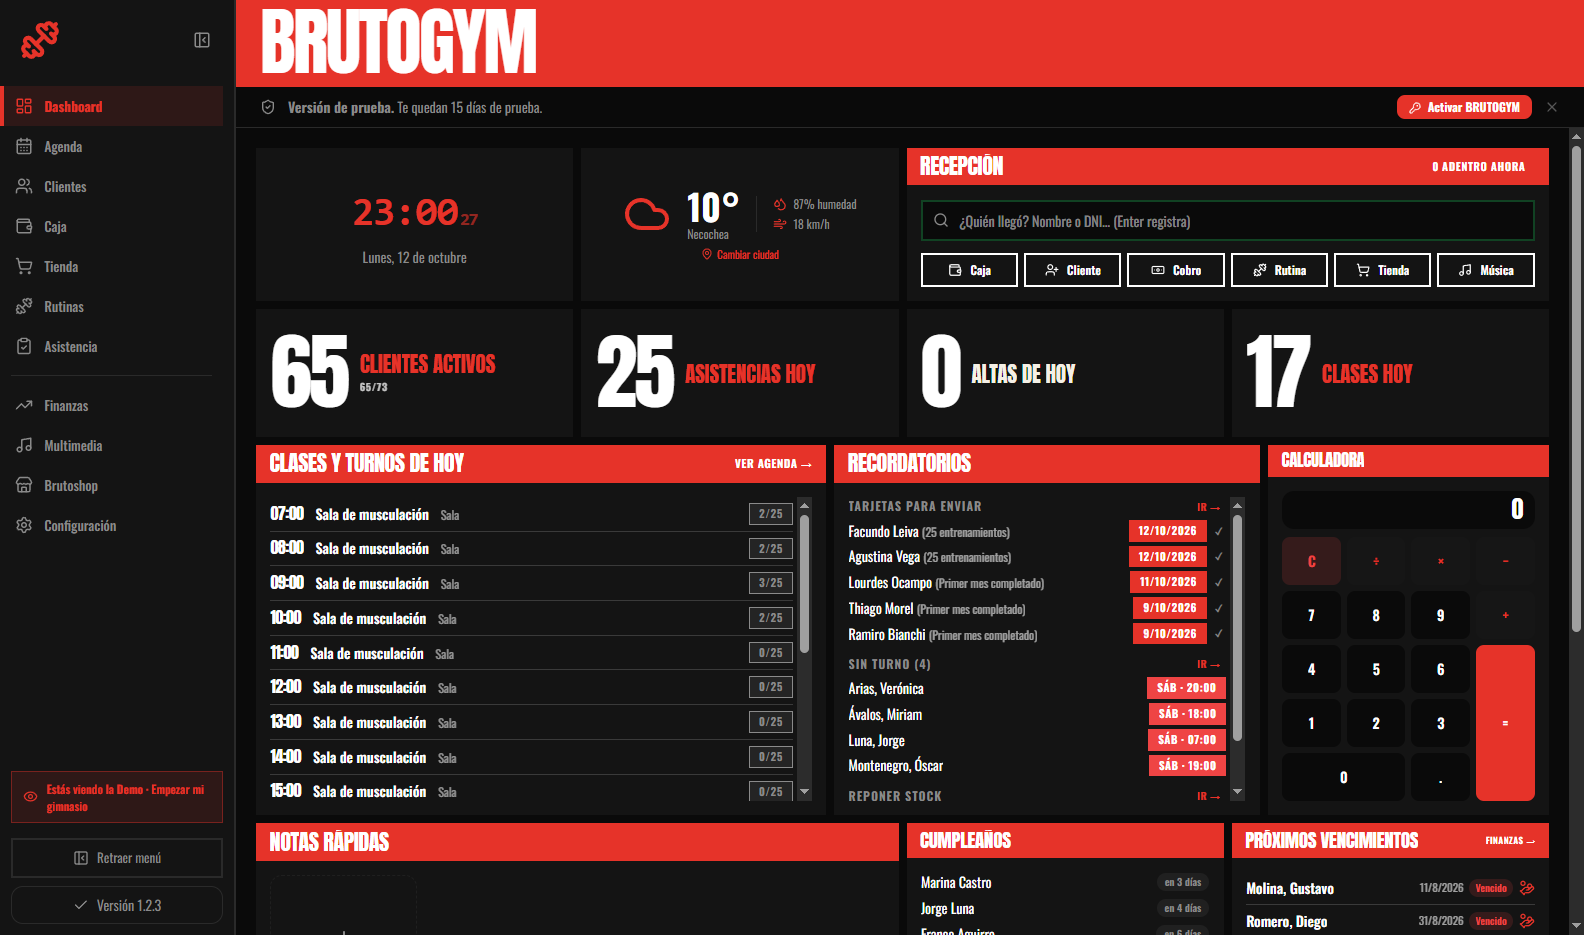Click the Caja button in Recepción
1584x935 pixels.
[x=970, y=270]
